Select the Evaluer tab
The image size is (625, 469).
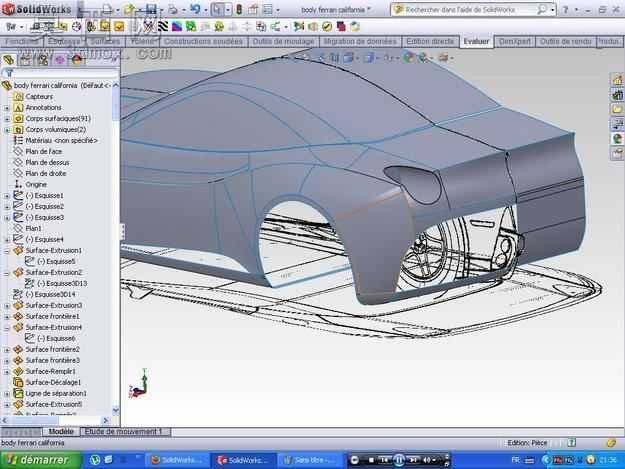point(476,41)
